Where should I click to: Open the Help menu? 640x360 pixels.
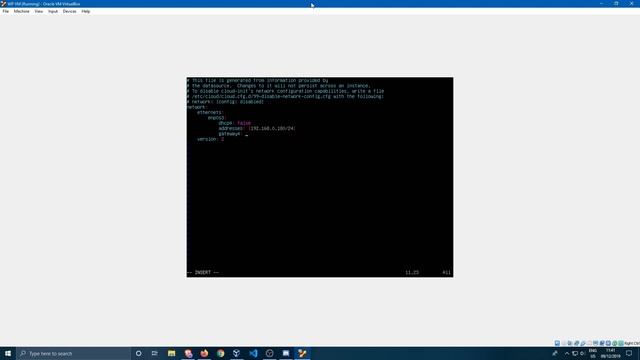(85, 11)
